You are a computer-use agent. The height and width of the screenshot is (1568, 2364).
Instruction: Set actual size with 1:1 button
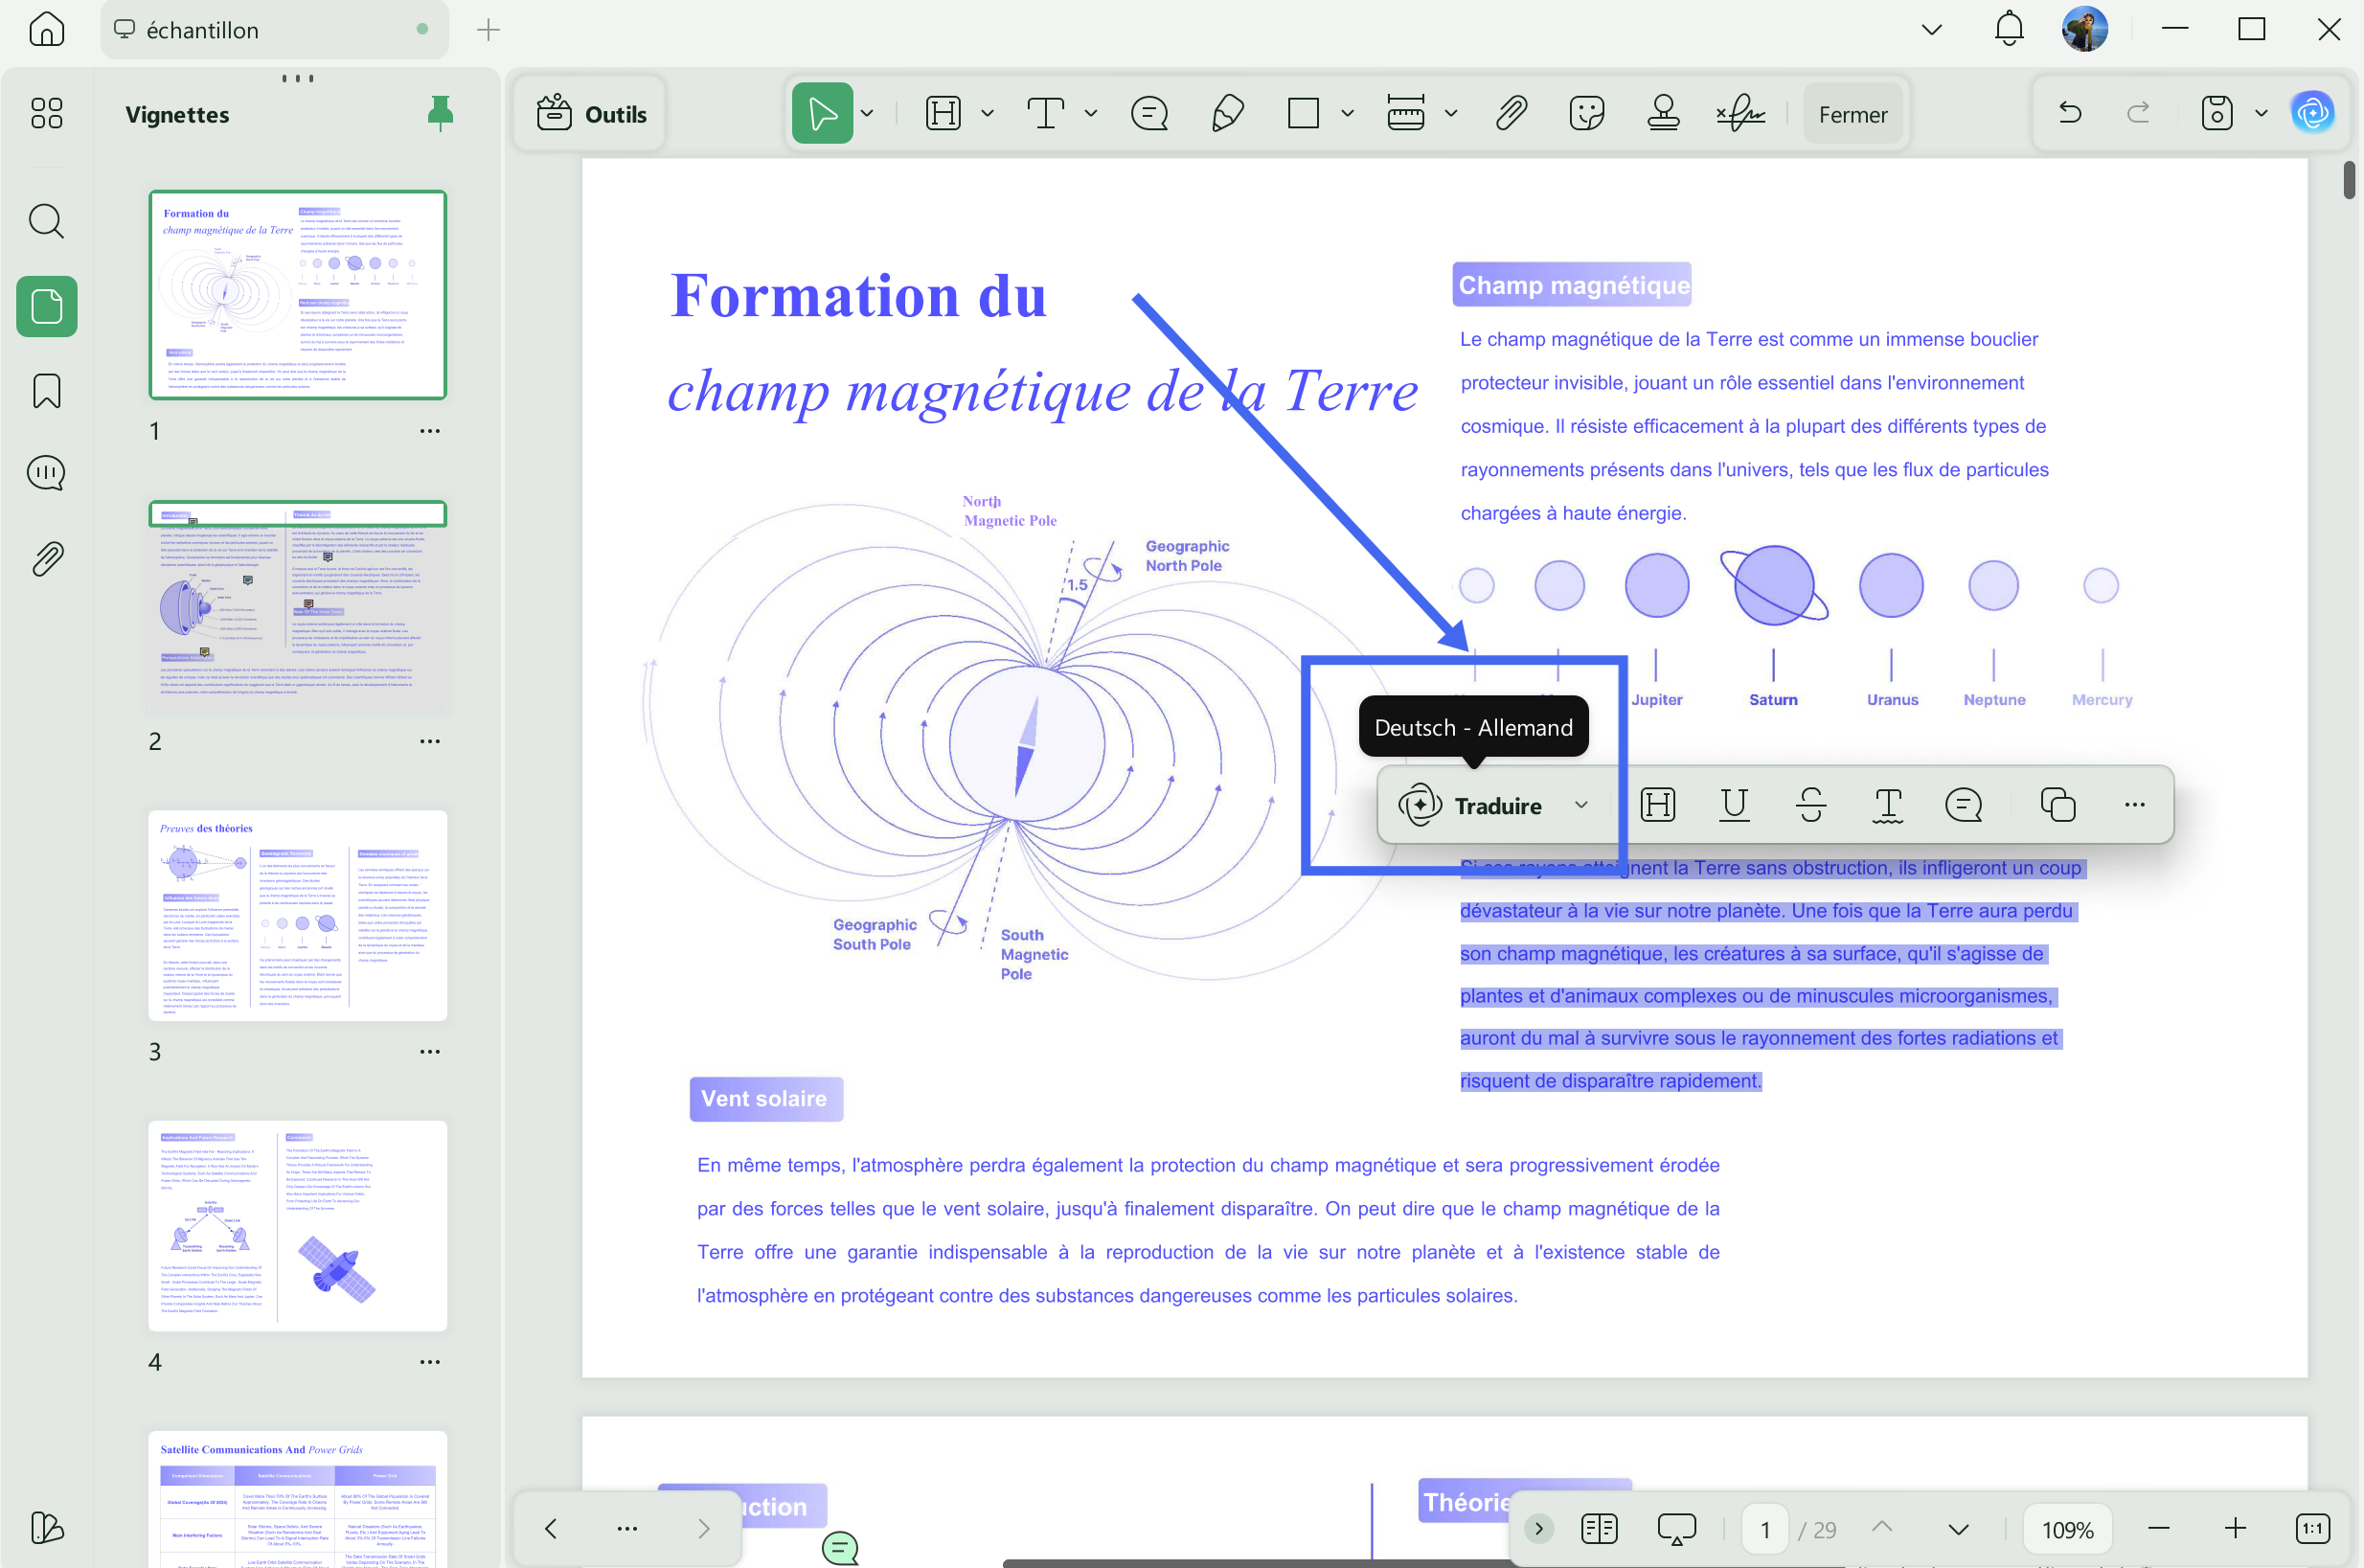pos(2312,1528)
